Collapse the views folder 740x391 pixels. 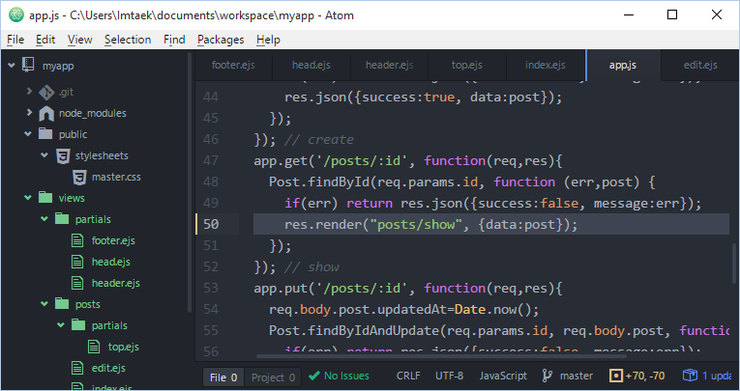click(28, 198)
